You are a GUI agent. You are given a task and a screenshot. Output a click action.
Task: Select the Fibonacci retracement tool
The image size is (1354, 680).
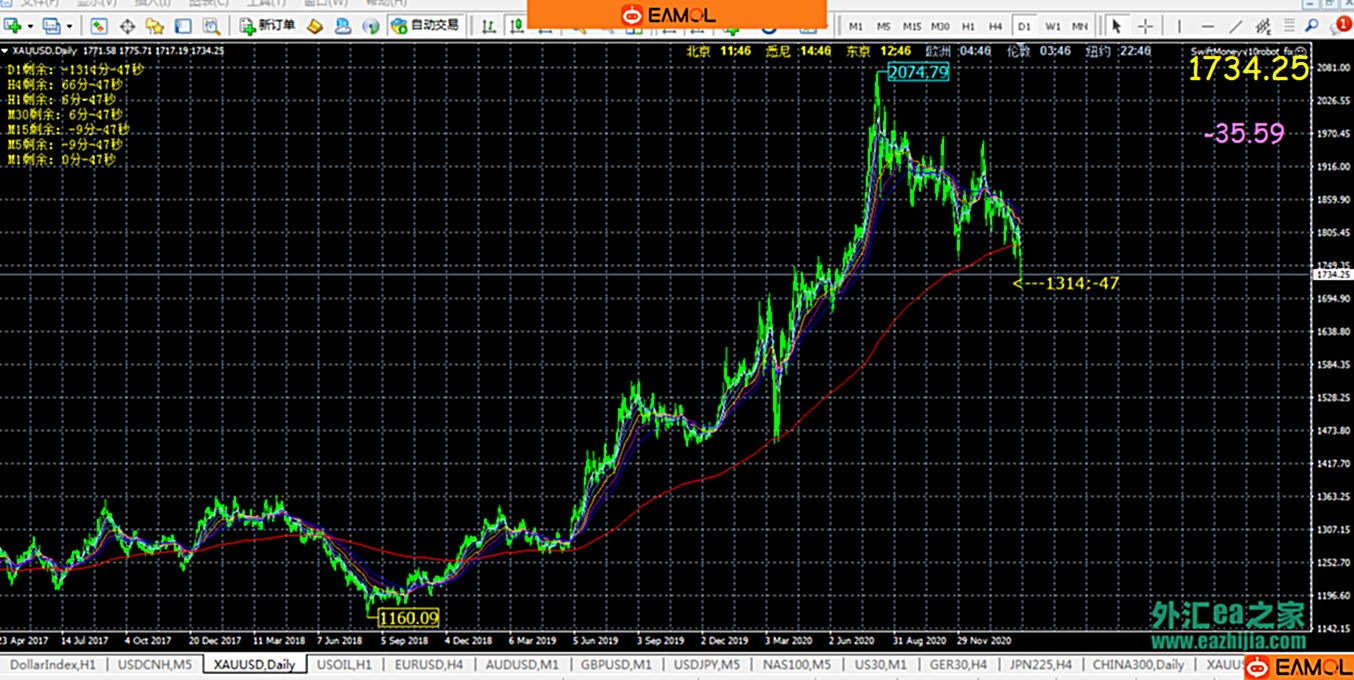coord(1291,26)
